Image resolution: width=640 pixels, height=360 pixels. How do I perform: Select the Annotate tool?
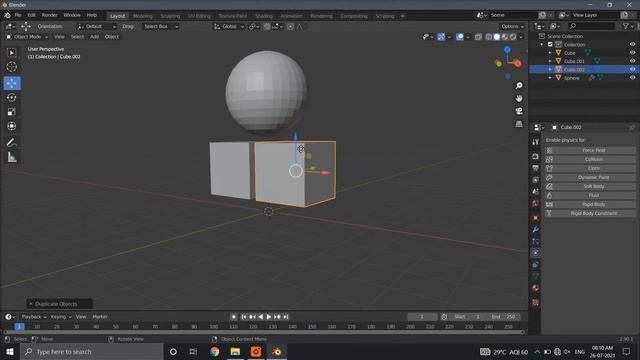coord(11,142)
